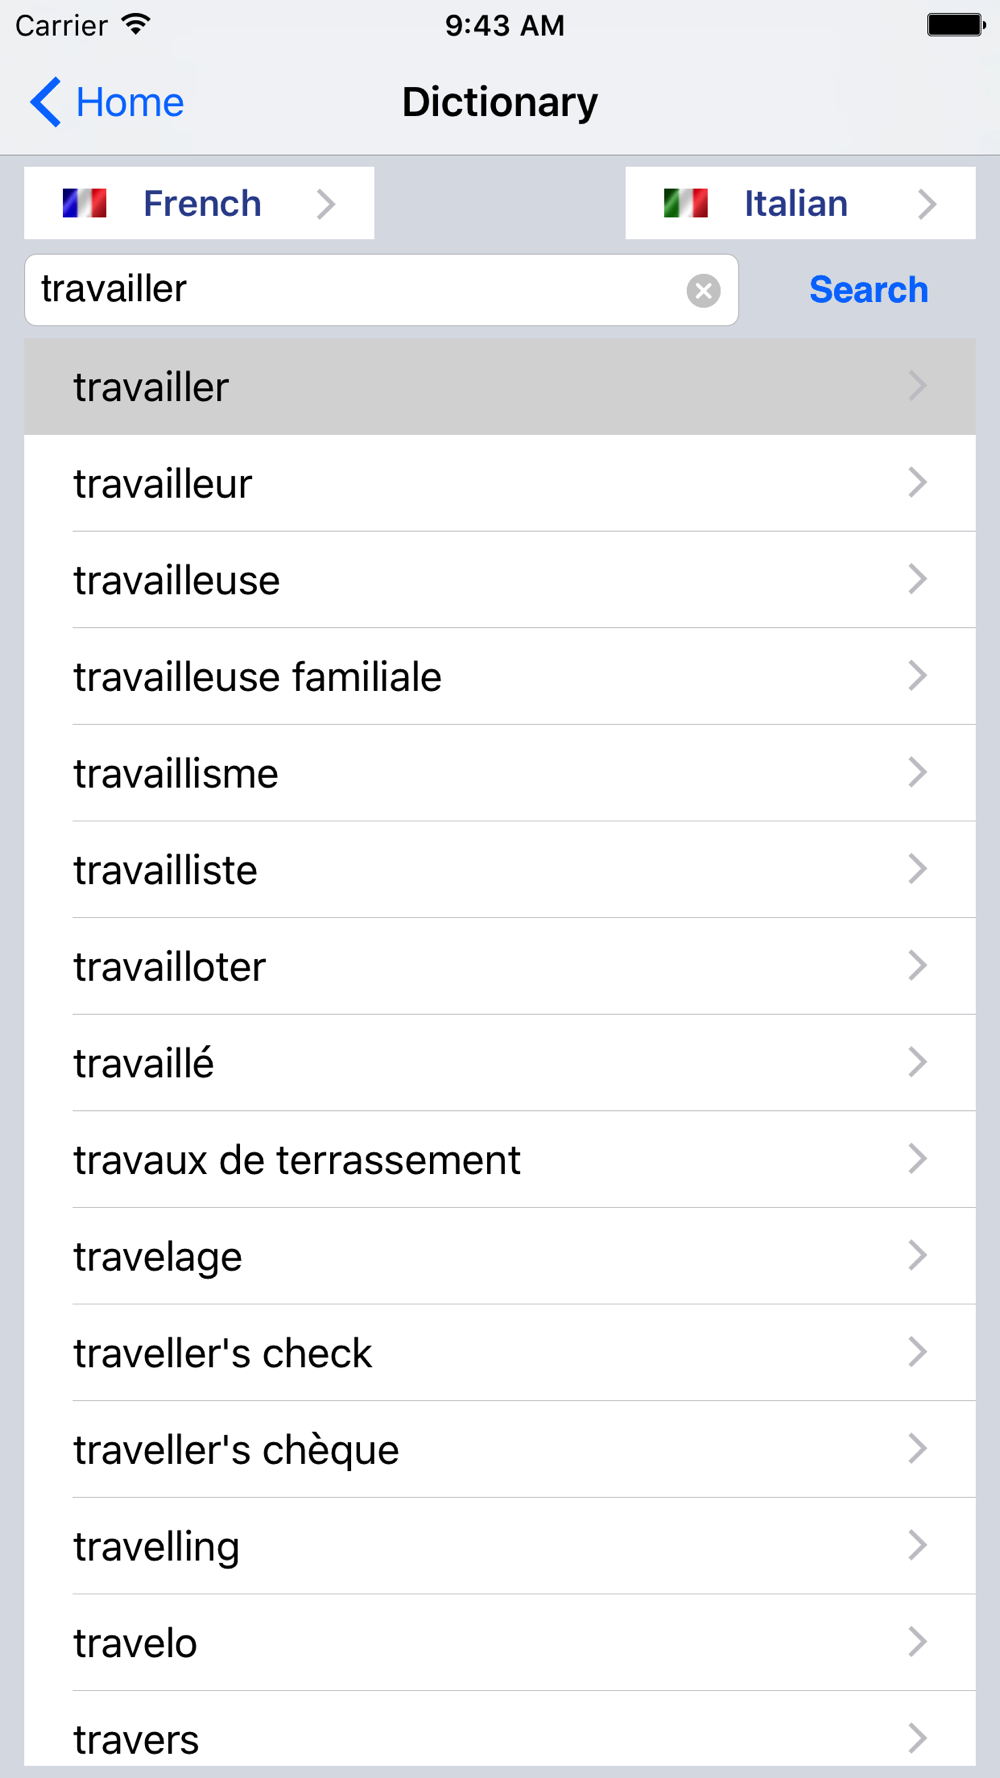Open the Italian target language selector
The image size is (1000, 1778).
click(x=800, y=203)
